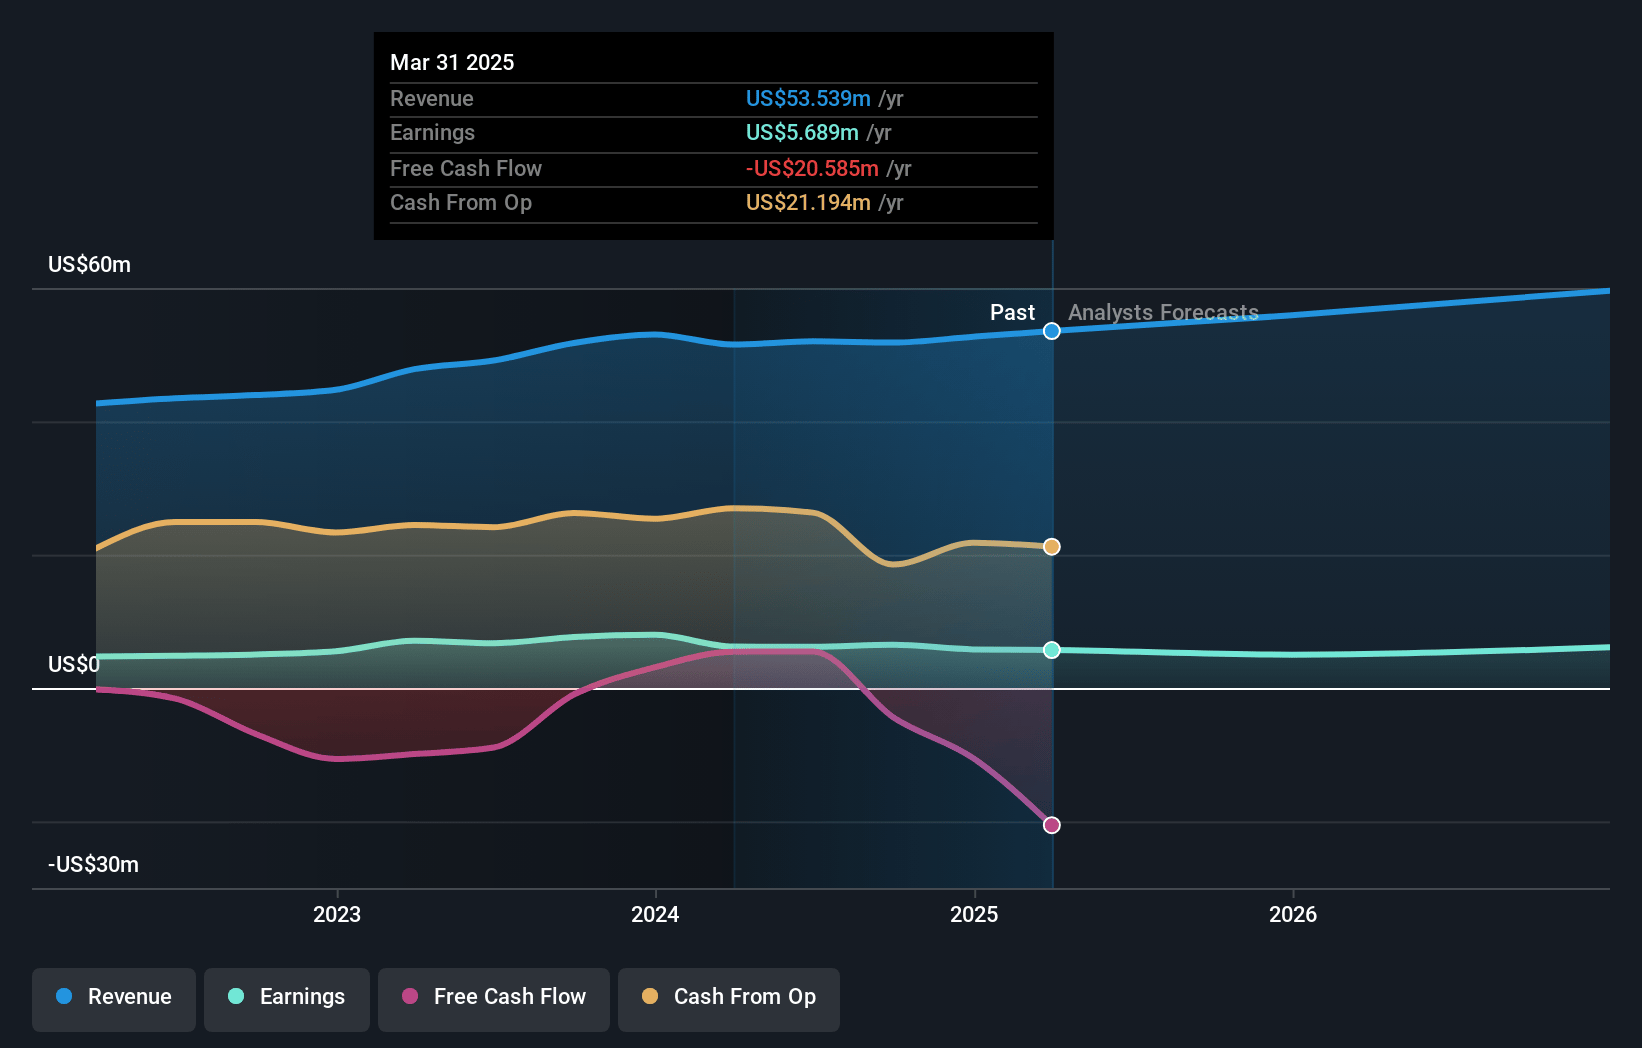Click the -US$30m axis label
The width and height of the screenshot is (1642, 1048).
pyautogui.click(x=93, y=865)
